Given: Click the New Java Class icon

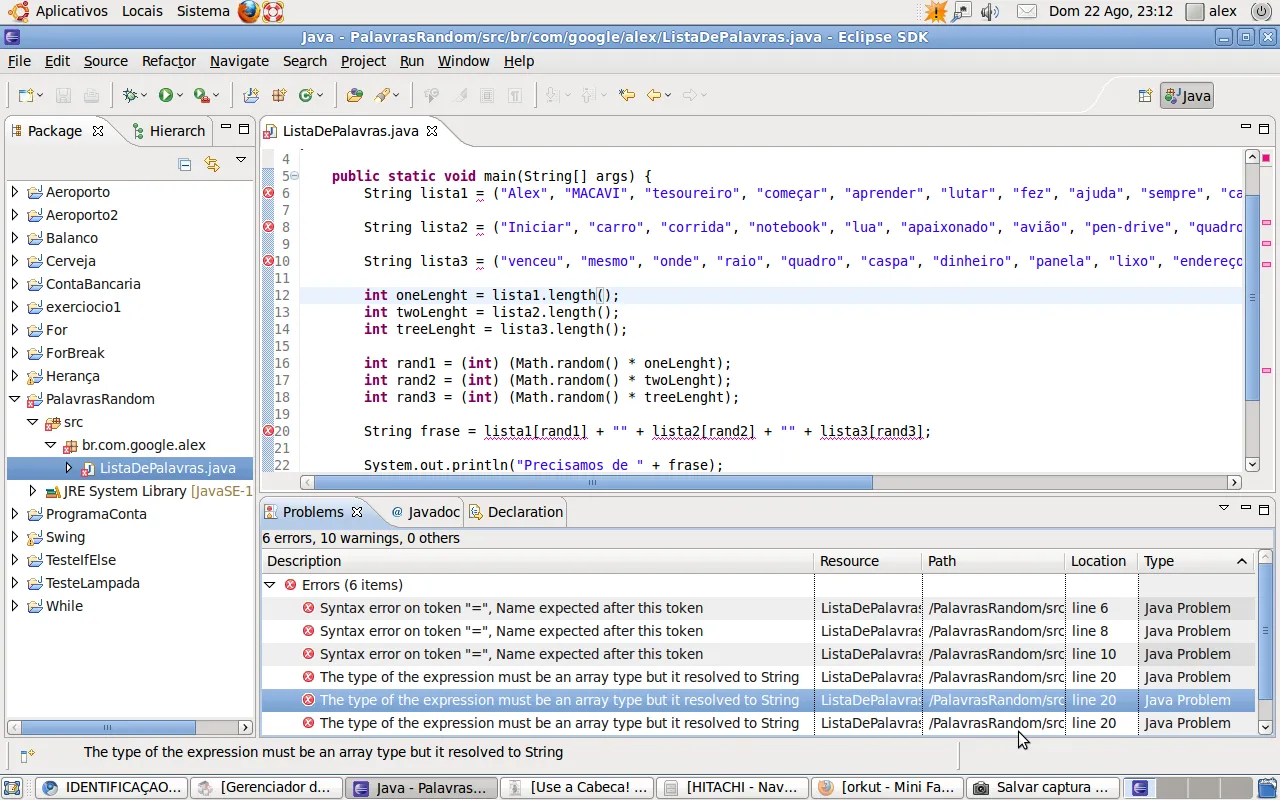Looking at the screenshot, I should [306, 95].
